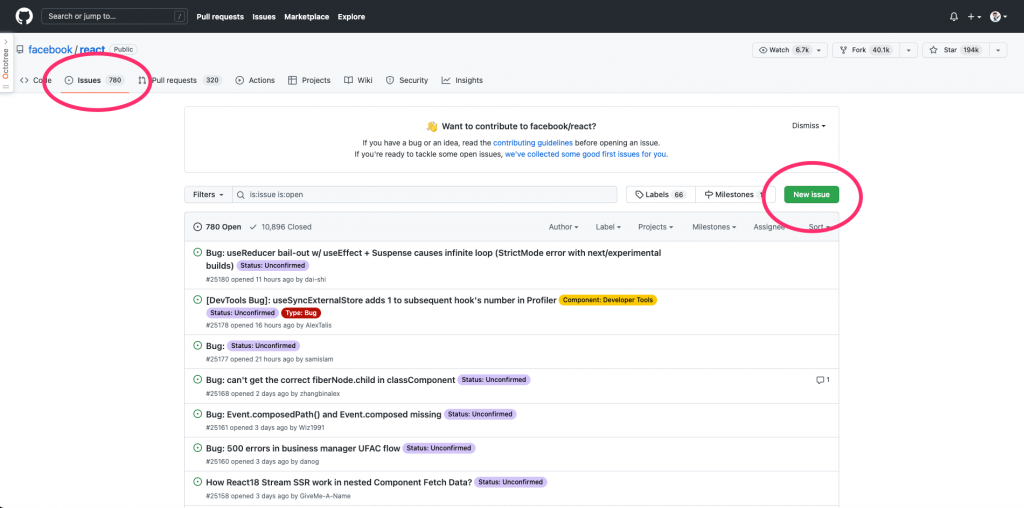Open the React18 Stream SSR issue
The image size is (1024, 508).
339,483
